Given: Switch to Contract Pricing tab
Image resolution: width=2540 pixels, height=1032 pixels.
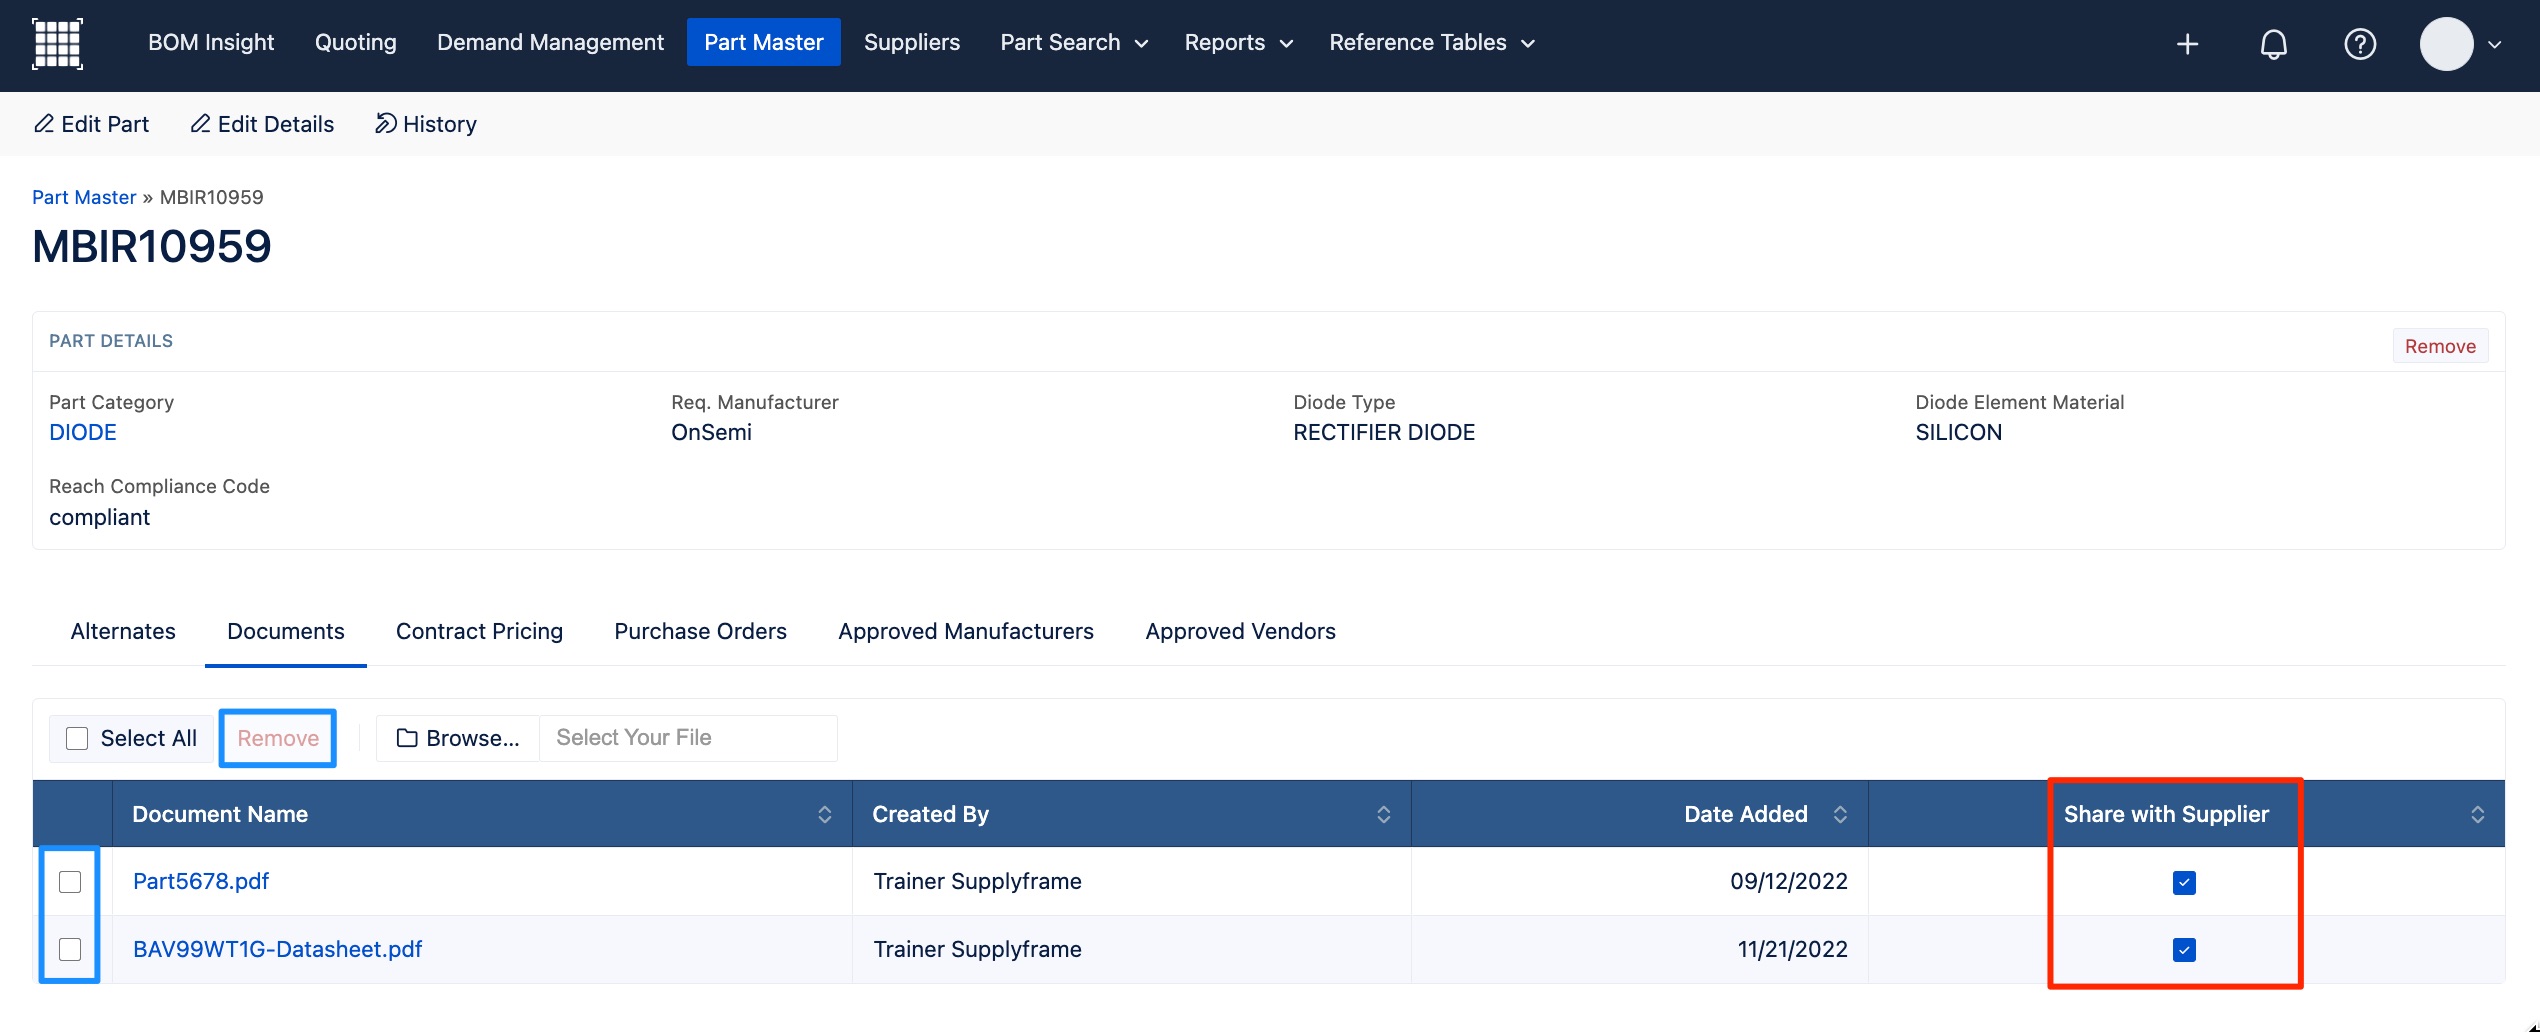Looking at the screenshot, I should [x=479, y=631].
